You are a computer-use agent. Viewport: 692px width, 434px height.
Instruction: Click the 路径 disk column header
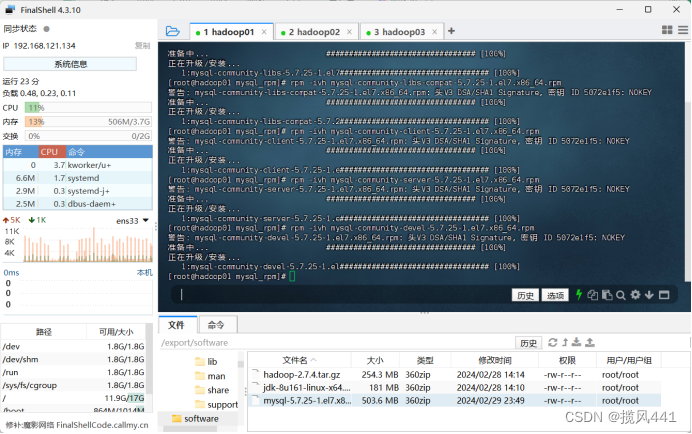coord(44,332)
